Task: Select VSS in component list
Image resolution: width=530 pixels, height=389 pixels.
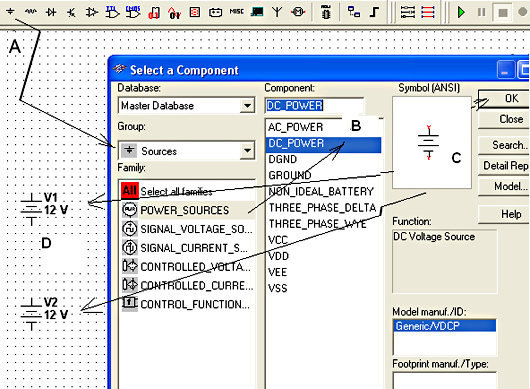Action: point(323,288)
